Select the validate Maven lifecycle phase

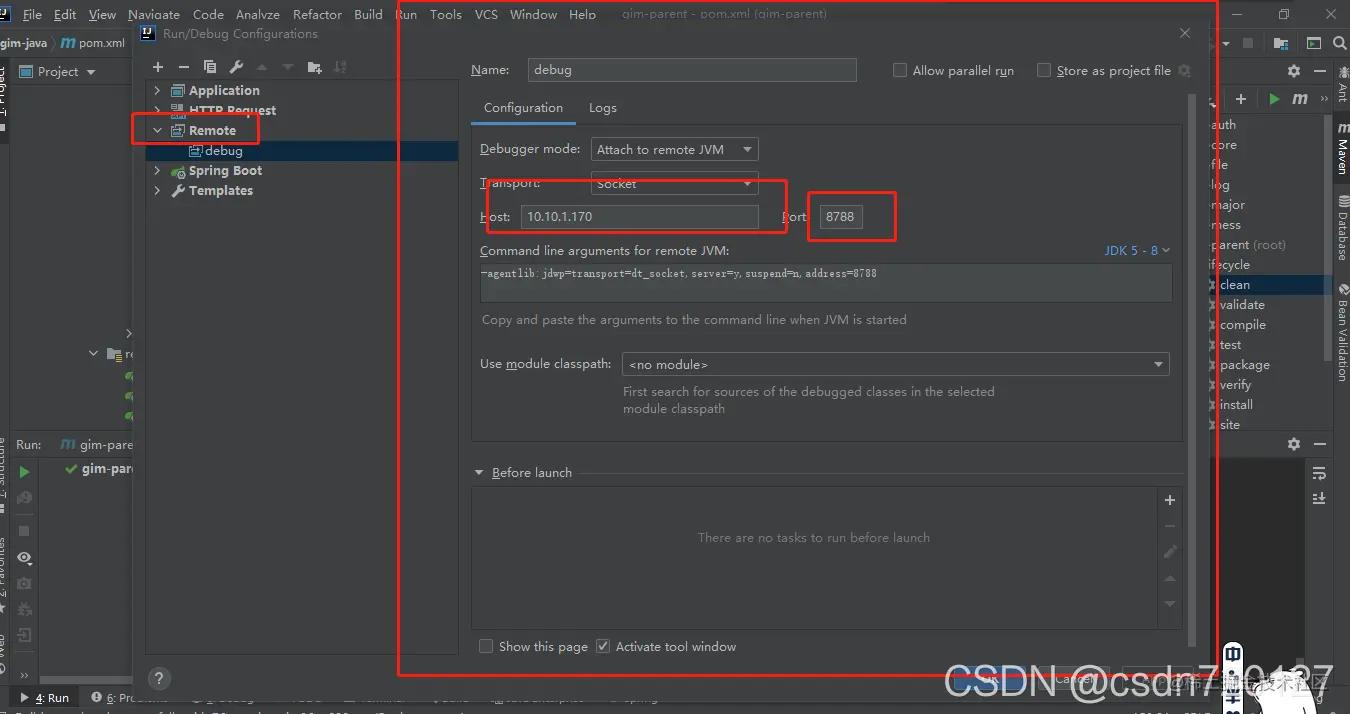pyautogui.click(x=1242, y=304)
